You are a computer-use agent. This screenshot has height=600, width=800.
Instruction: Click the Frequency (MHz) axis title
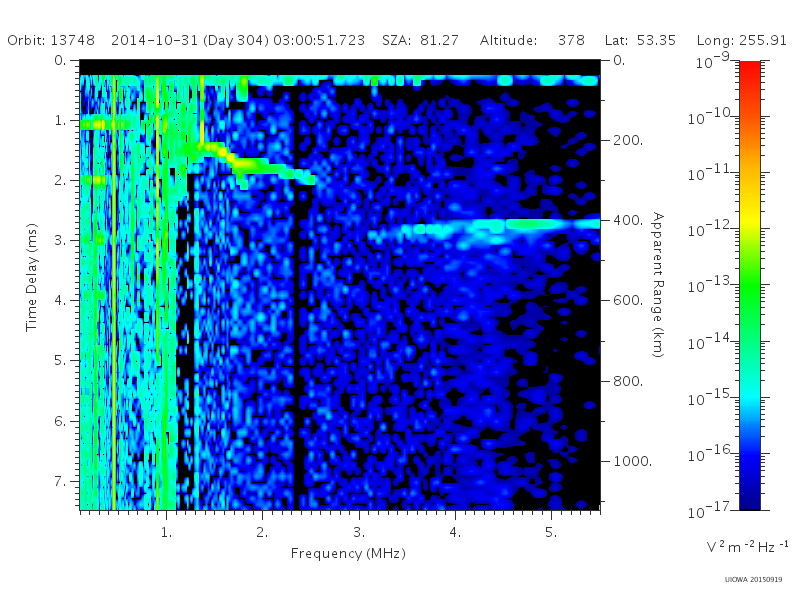pos(348,554)
